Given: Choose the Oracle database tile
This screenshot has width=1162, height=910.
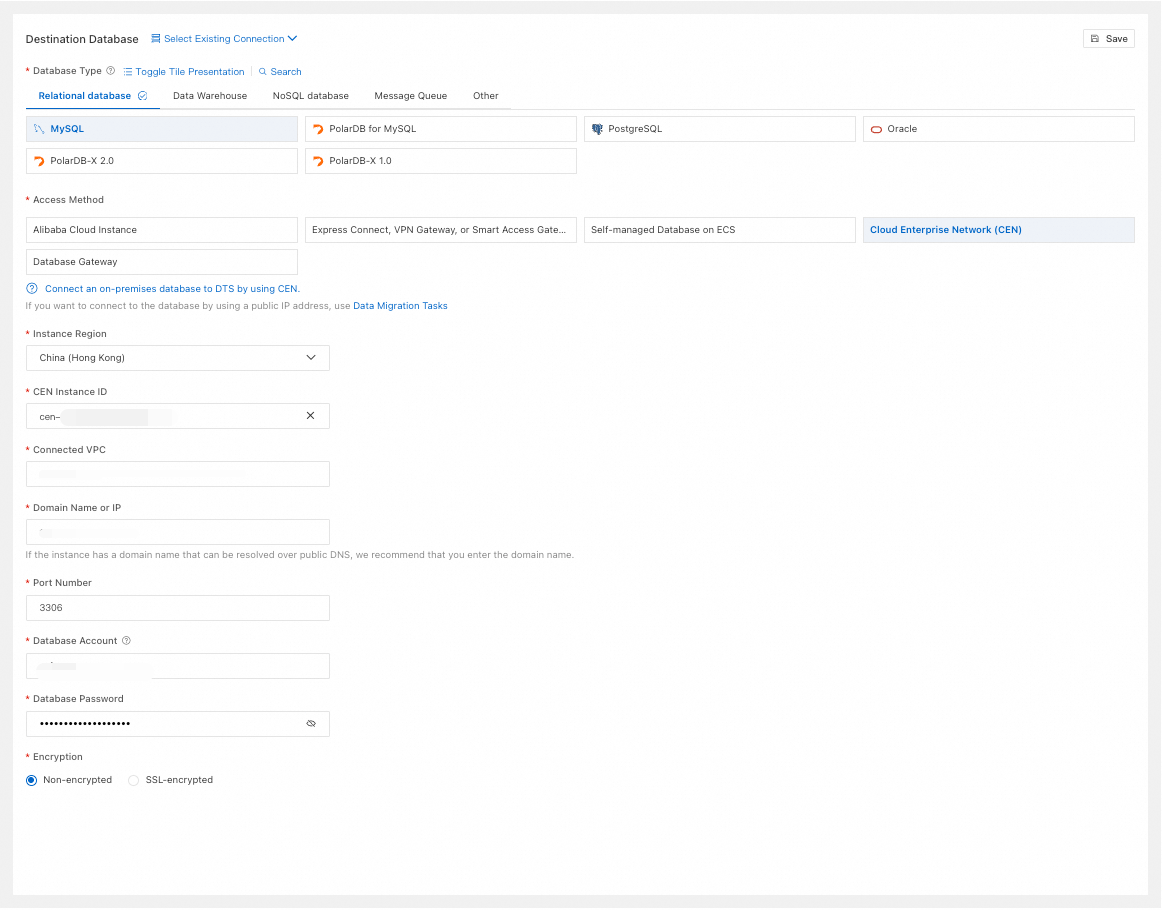Looking at the screenshot, I should click(998, 129).
